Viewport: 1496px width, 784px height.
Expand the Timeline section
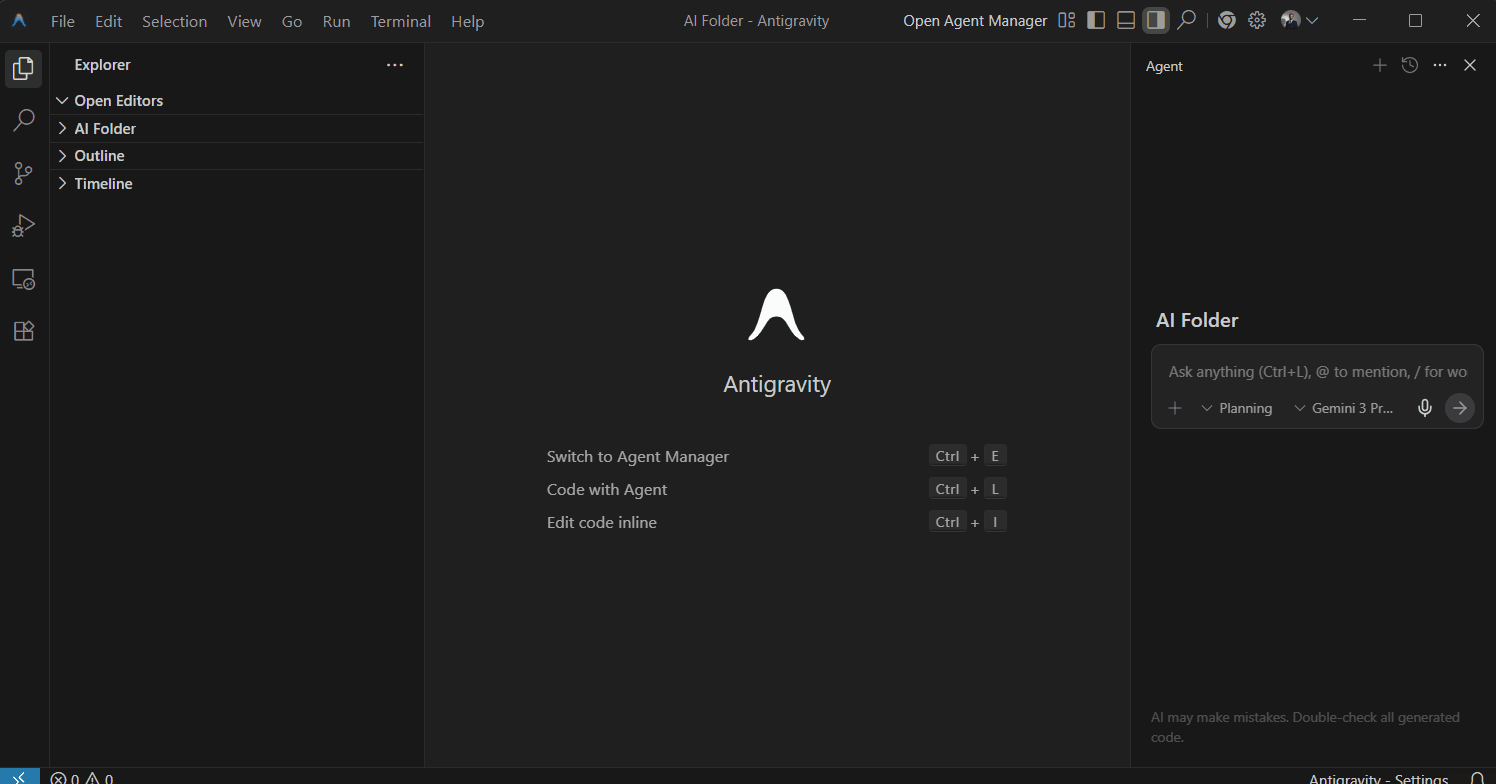pos(237,184)
